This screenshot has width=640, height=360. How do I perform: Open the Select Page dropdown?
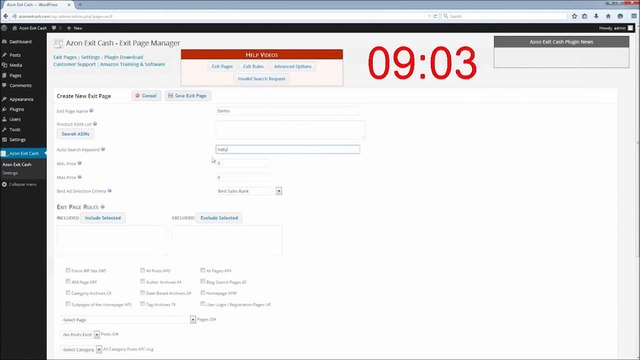tap(128, 320)
